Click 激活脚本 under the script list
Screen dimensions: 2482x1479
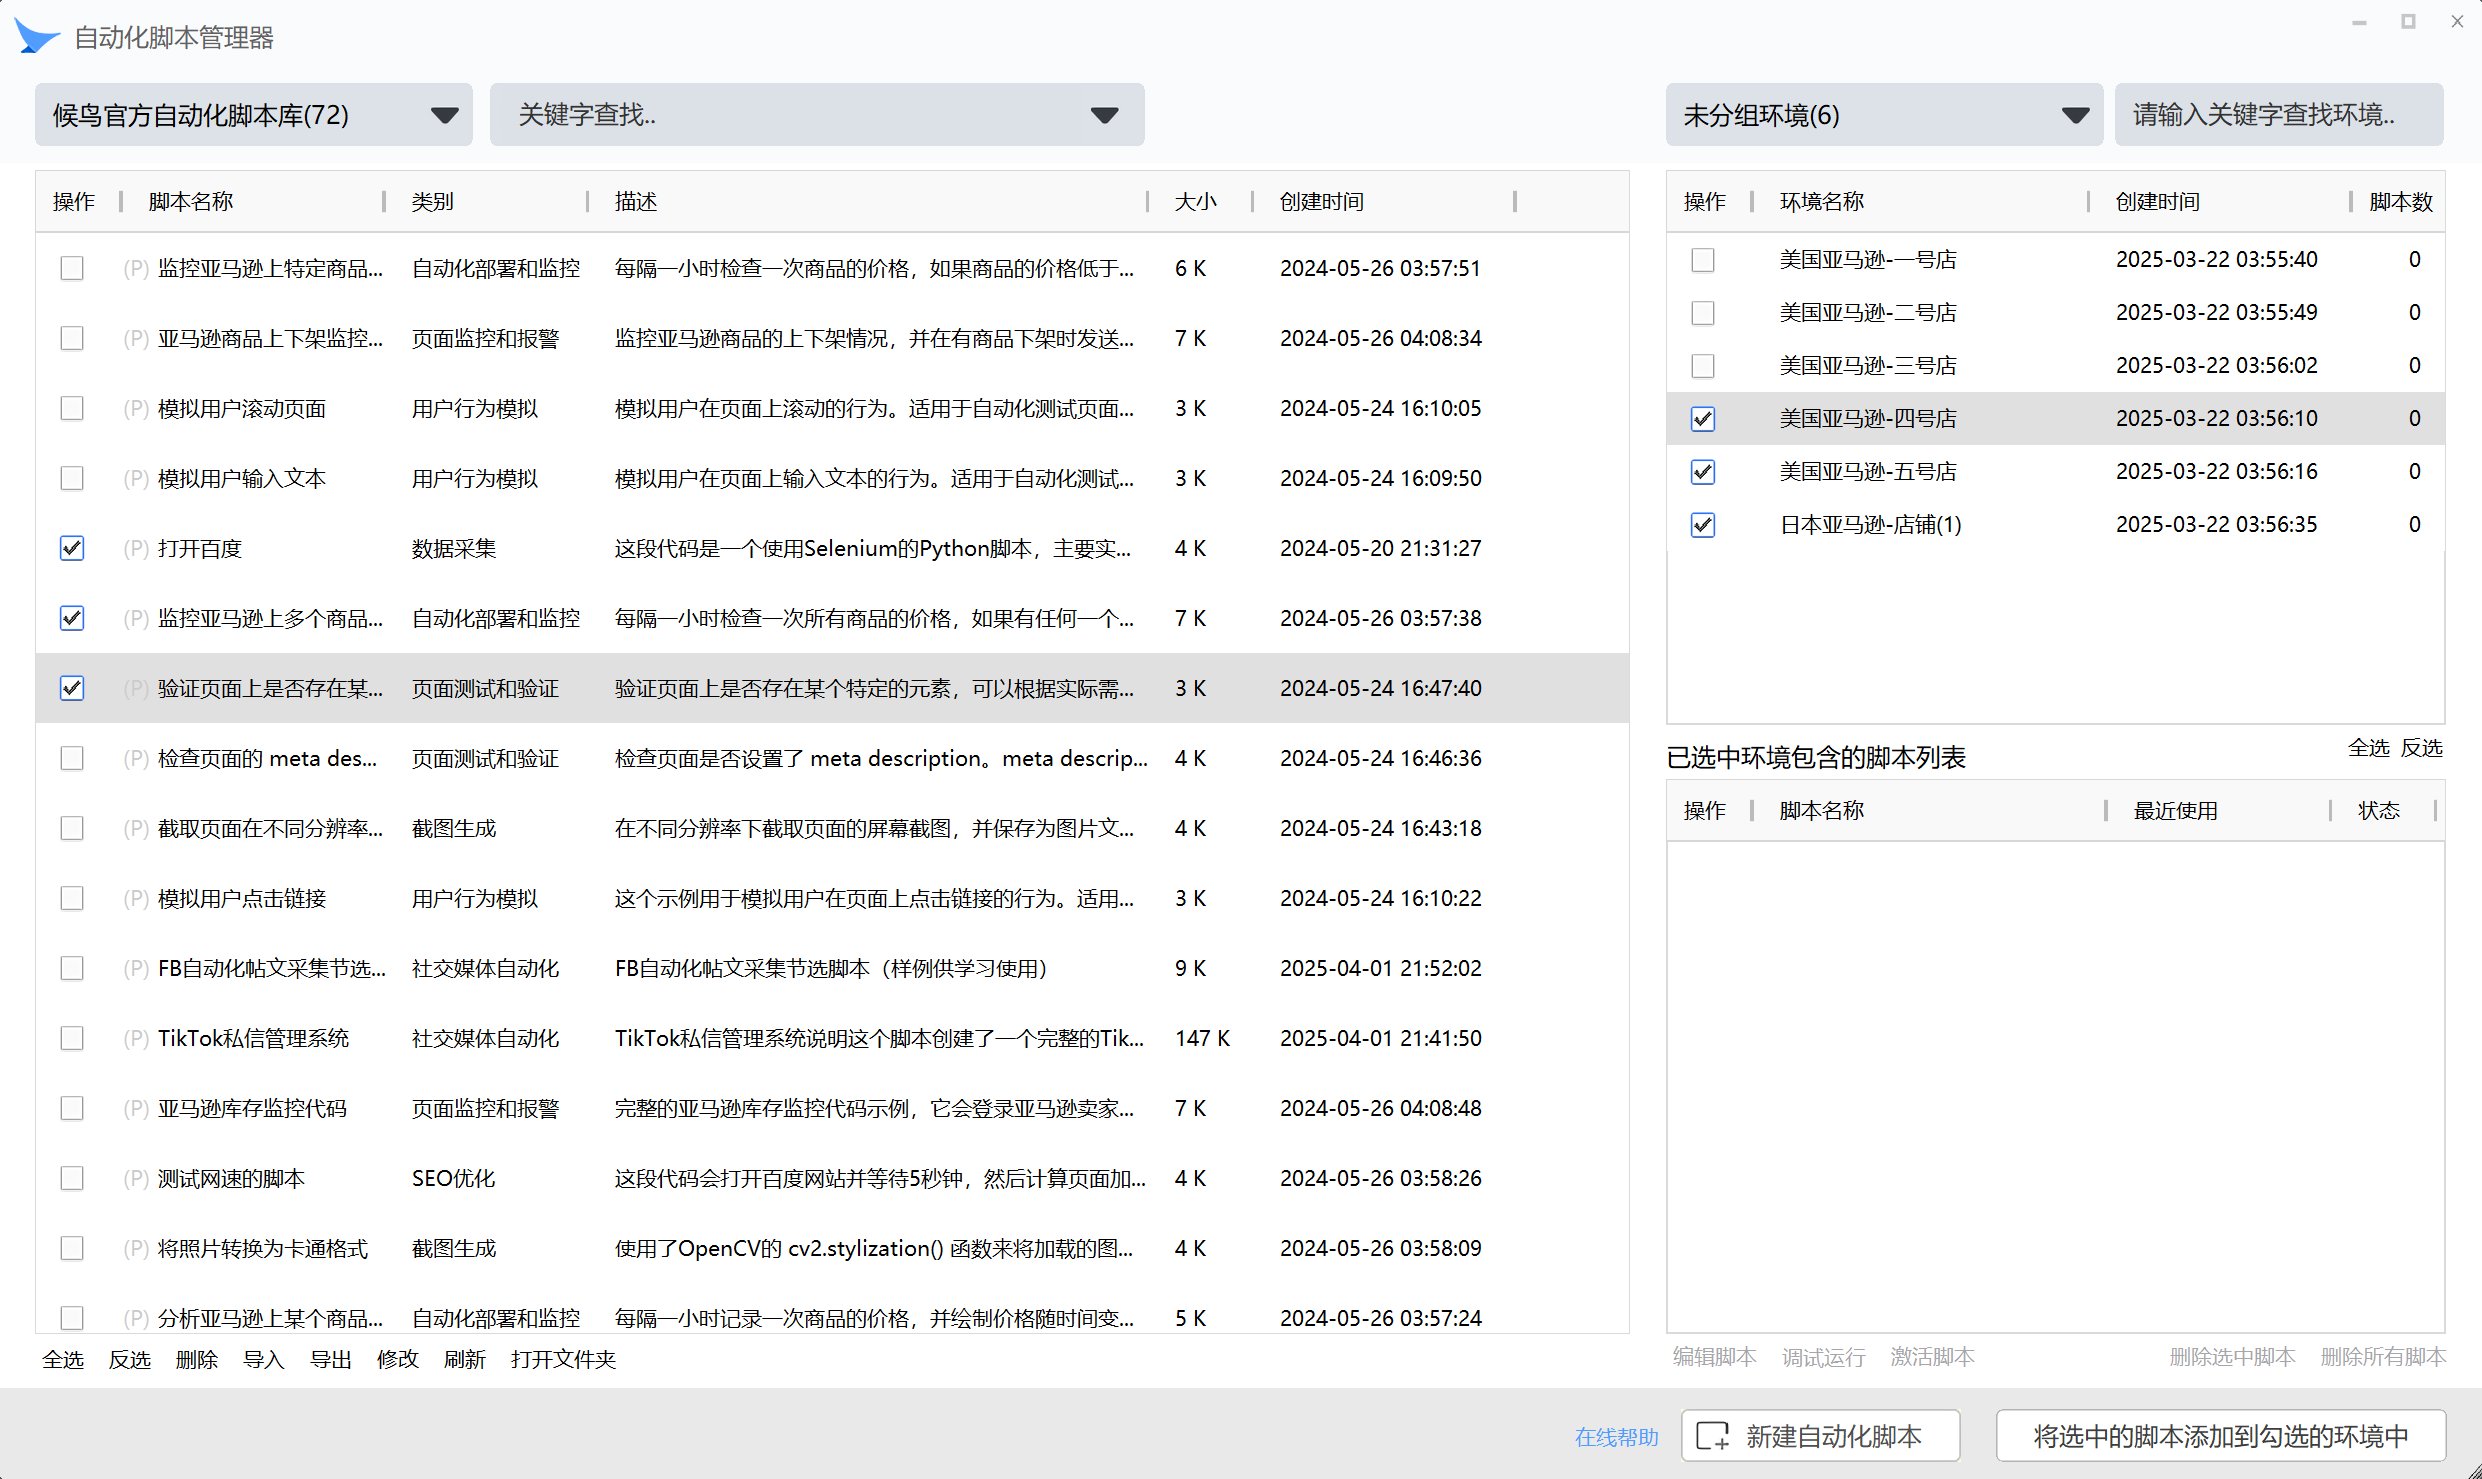click(1932, 1357)
